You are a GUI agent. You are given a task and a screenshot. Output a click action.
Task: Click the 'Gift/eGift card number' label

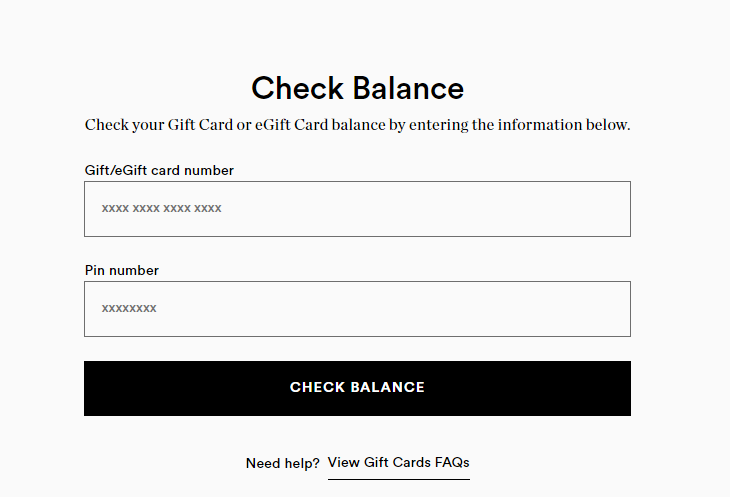point(159,171)
